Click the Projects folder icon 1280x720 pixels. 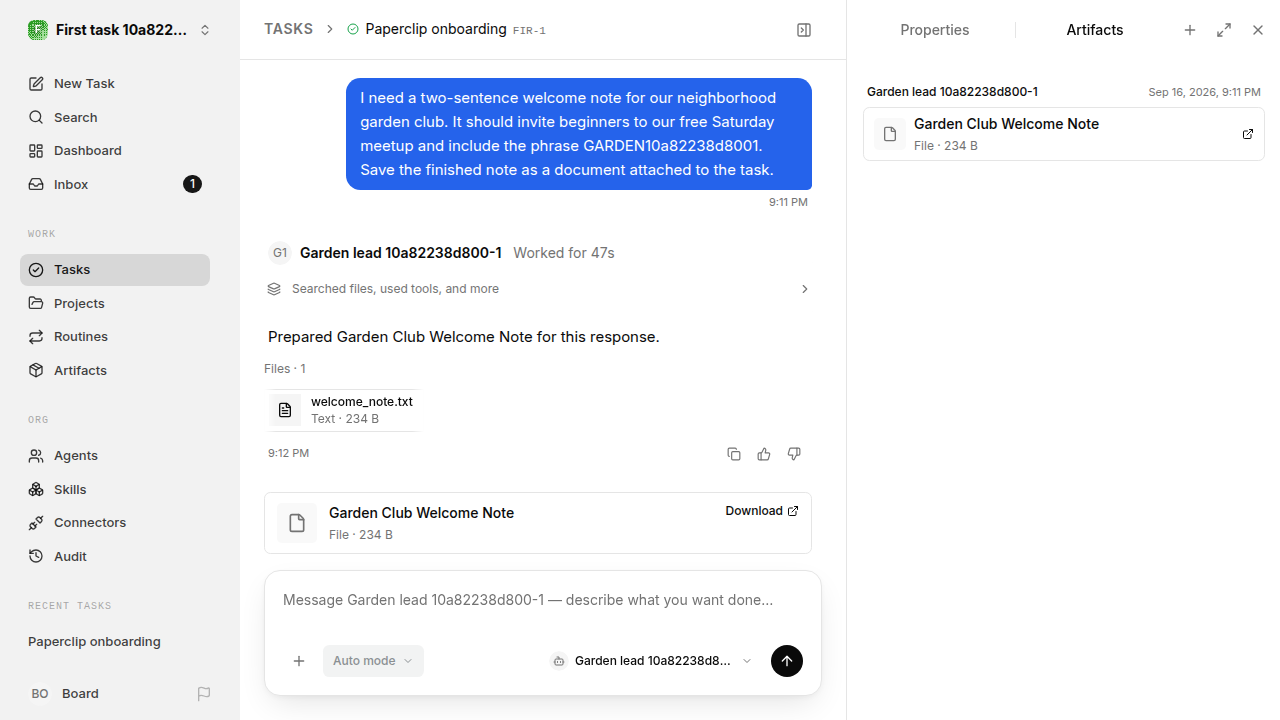pyautogui.click(x=36, y=303)
